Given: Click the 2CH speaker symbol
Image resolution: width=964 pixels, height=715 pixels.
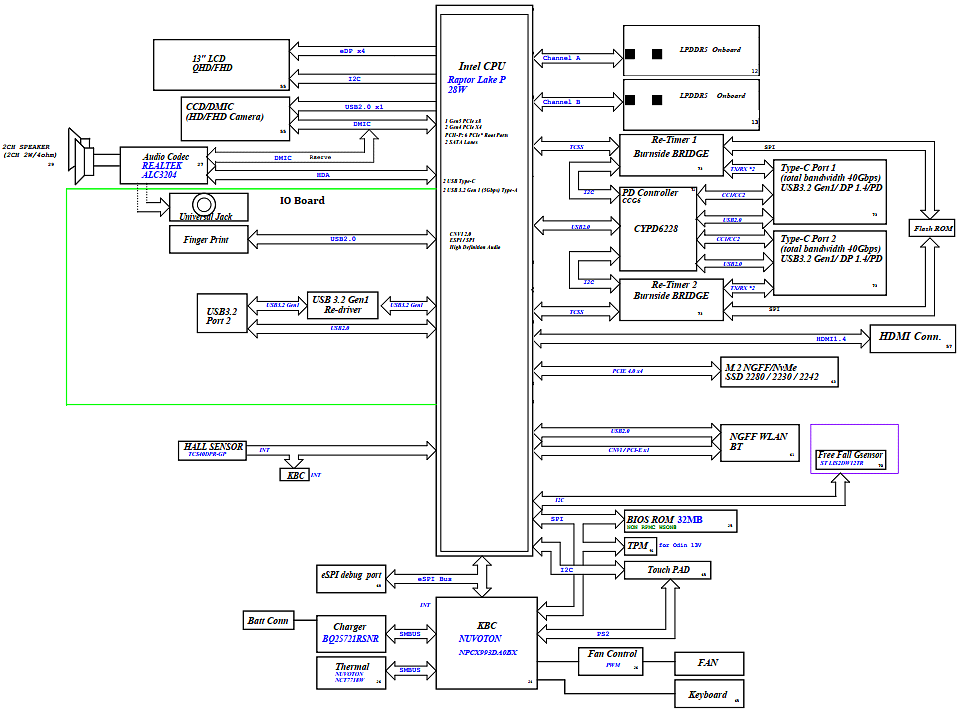Looking at the screenshot, I should 82,156.
